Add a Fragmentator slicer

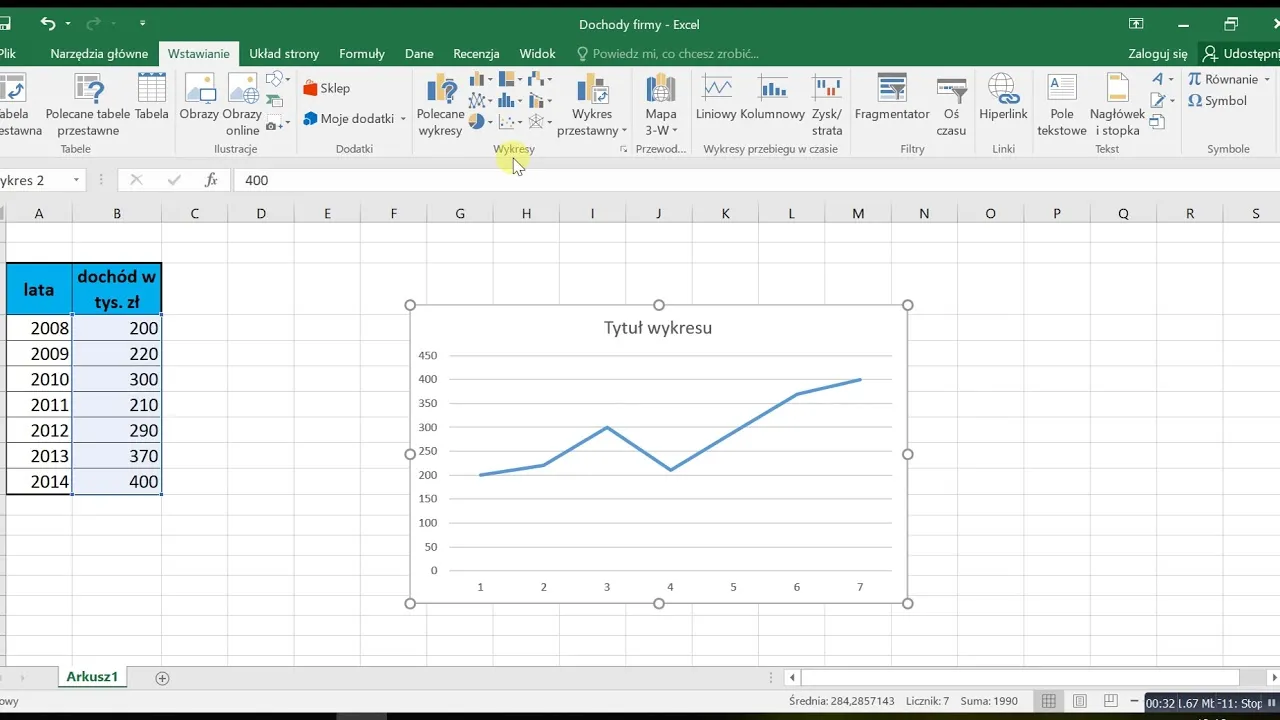point(891,100)
